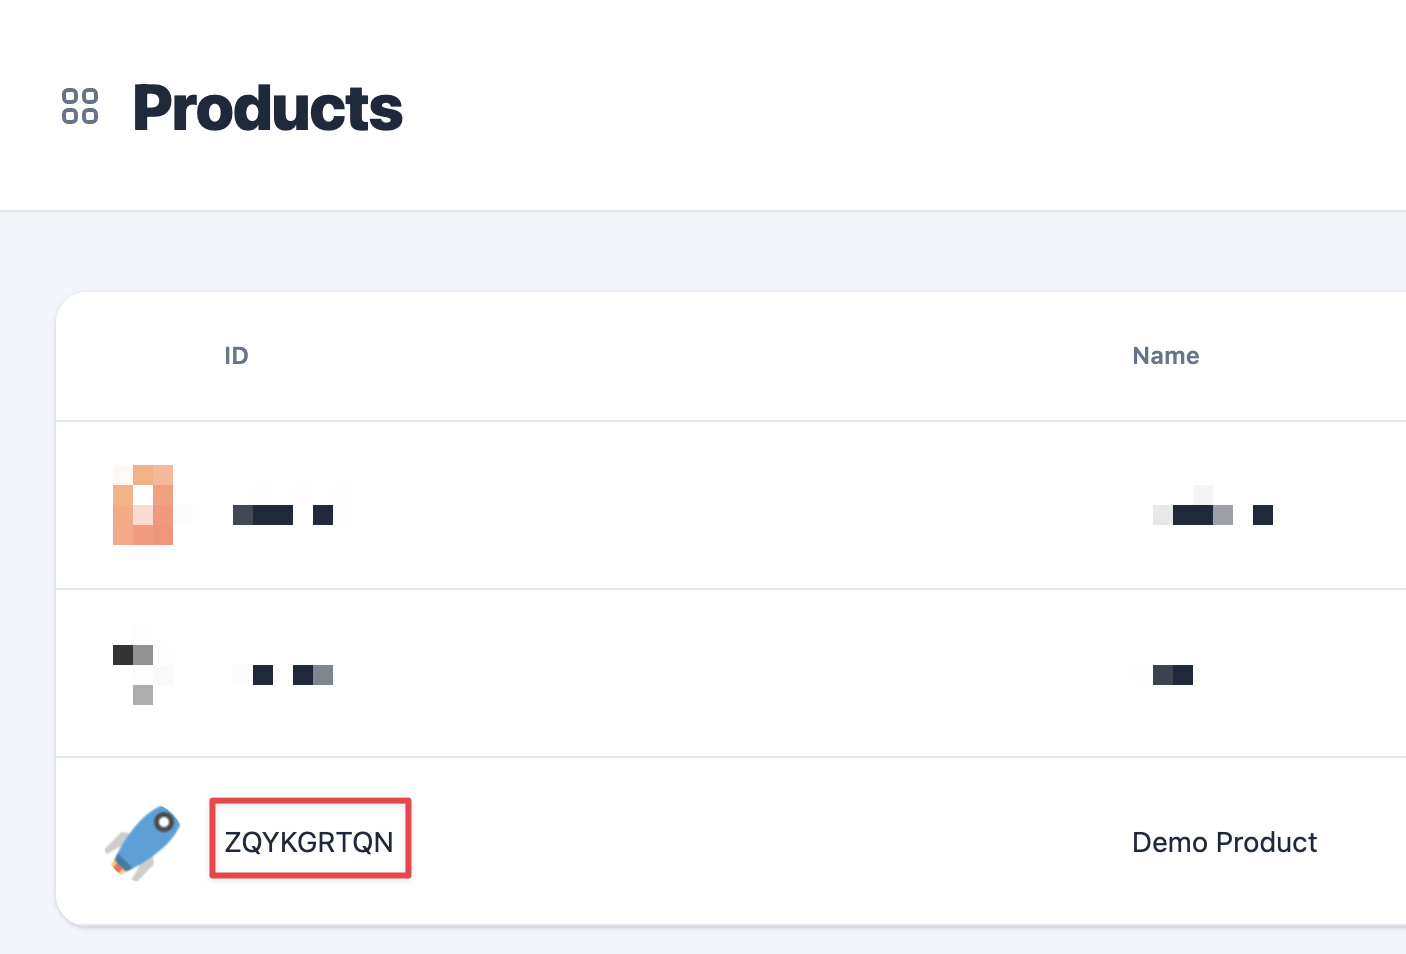1406x954 pixels.
Task: Open the Demo Product name link
Action: click(1224, 842)
